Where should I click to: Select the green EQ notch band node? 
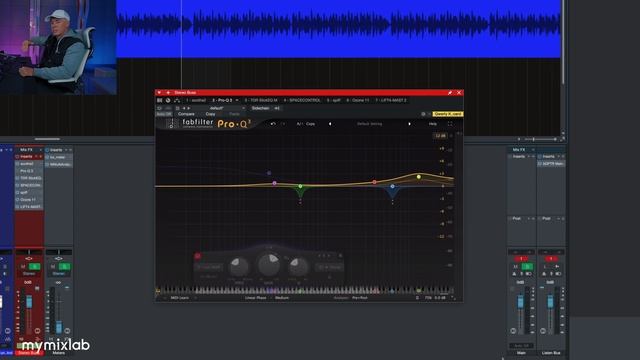click(300, 186)
